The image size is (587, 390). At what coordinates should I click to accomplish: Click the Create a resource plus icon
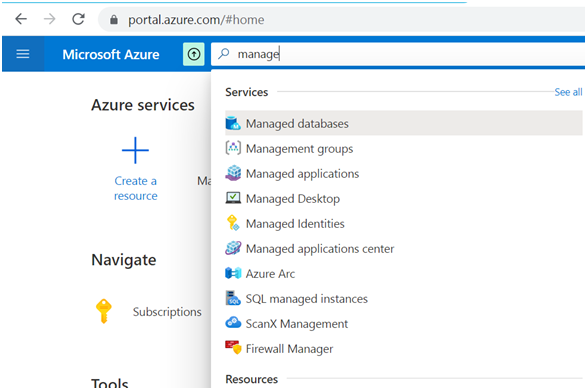tap(135, 150)
